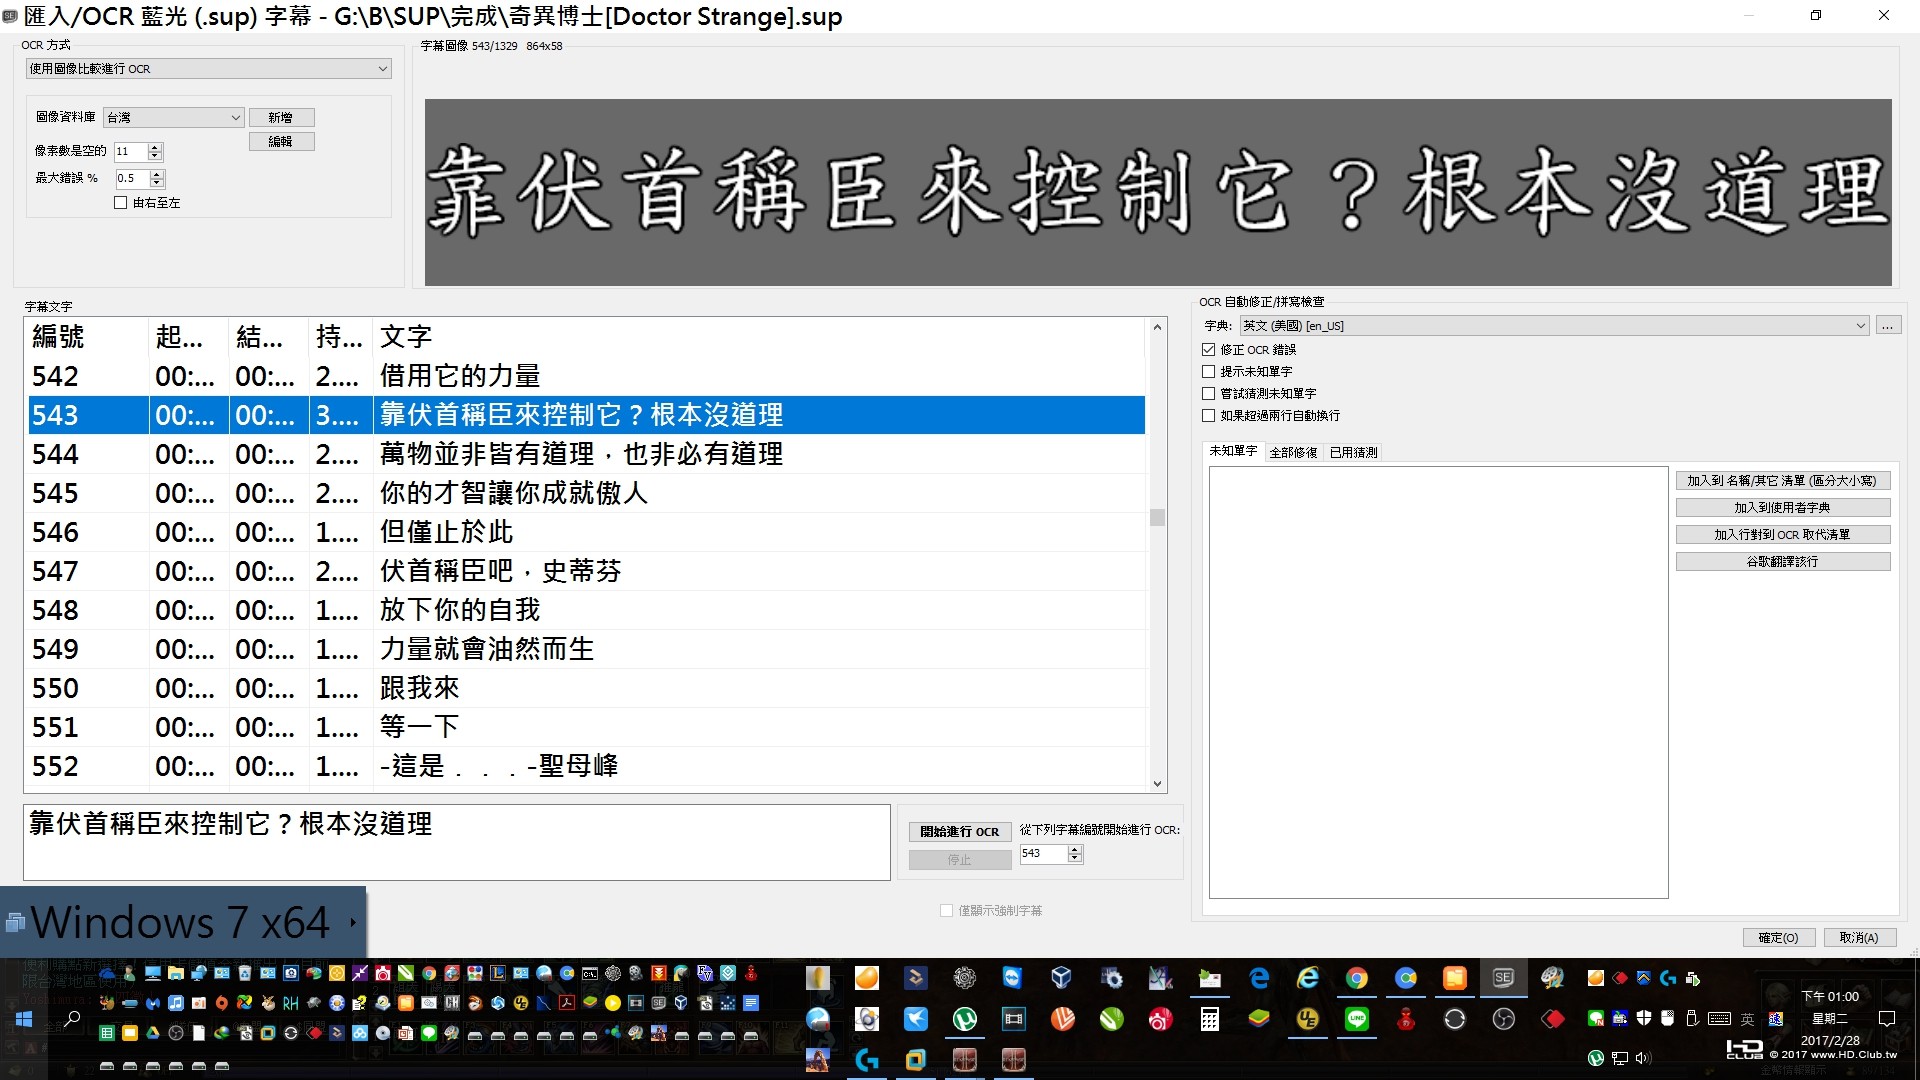The width and height of the screenshot is (1920, 1080).
Task: Open the OCR method dropdown
Action: tap(383, 68)
